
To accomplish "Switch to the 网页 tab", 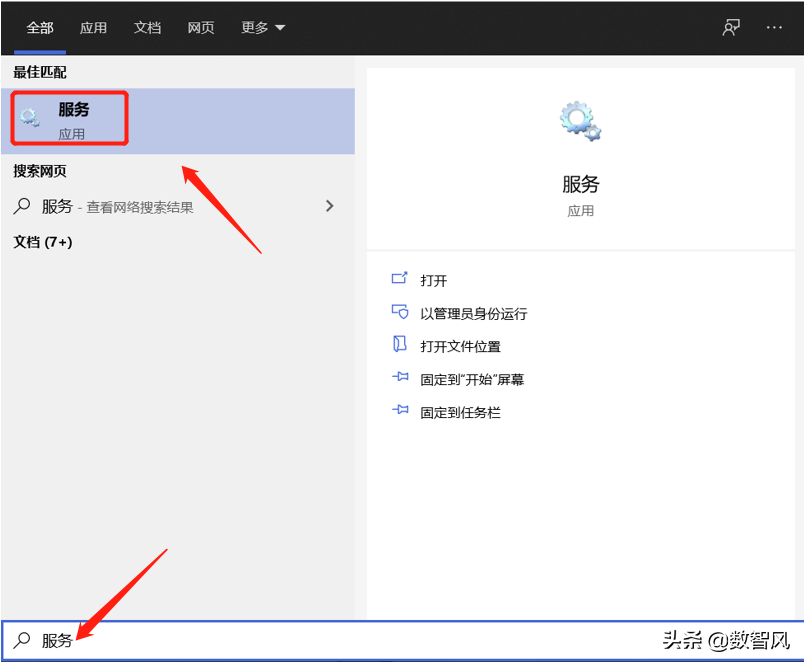I will point(201,28).
